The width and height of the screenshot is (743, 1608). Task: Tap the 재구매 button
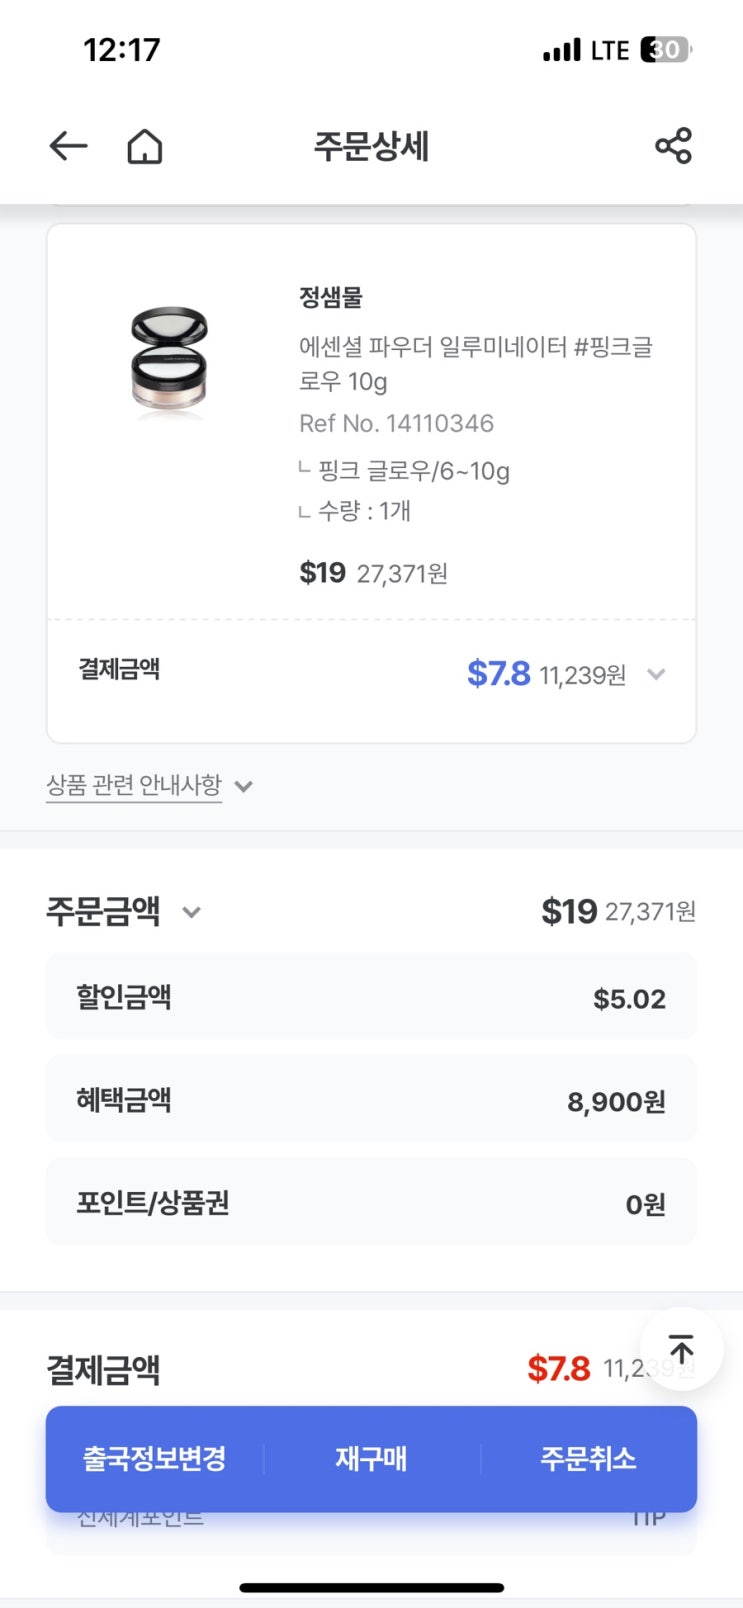pyautogui.click(x=371, y=1458)
